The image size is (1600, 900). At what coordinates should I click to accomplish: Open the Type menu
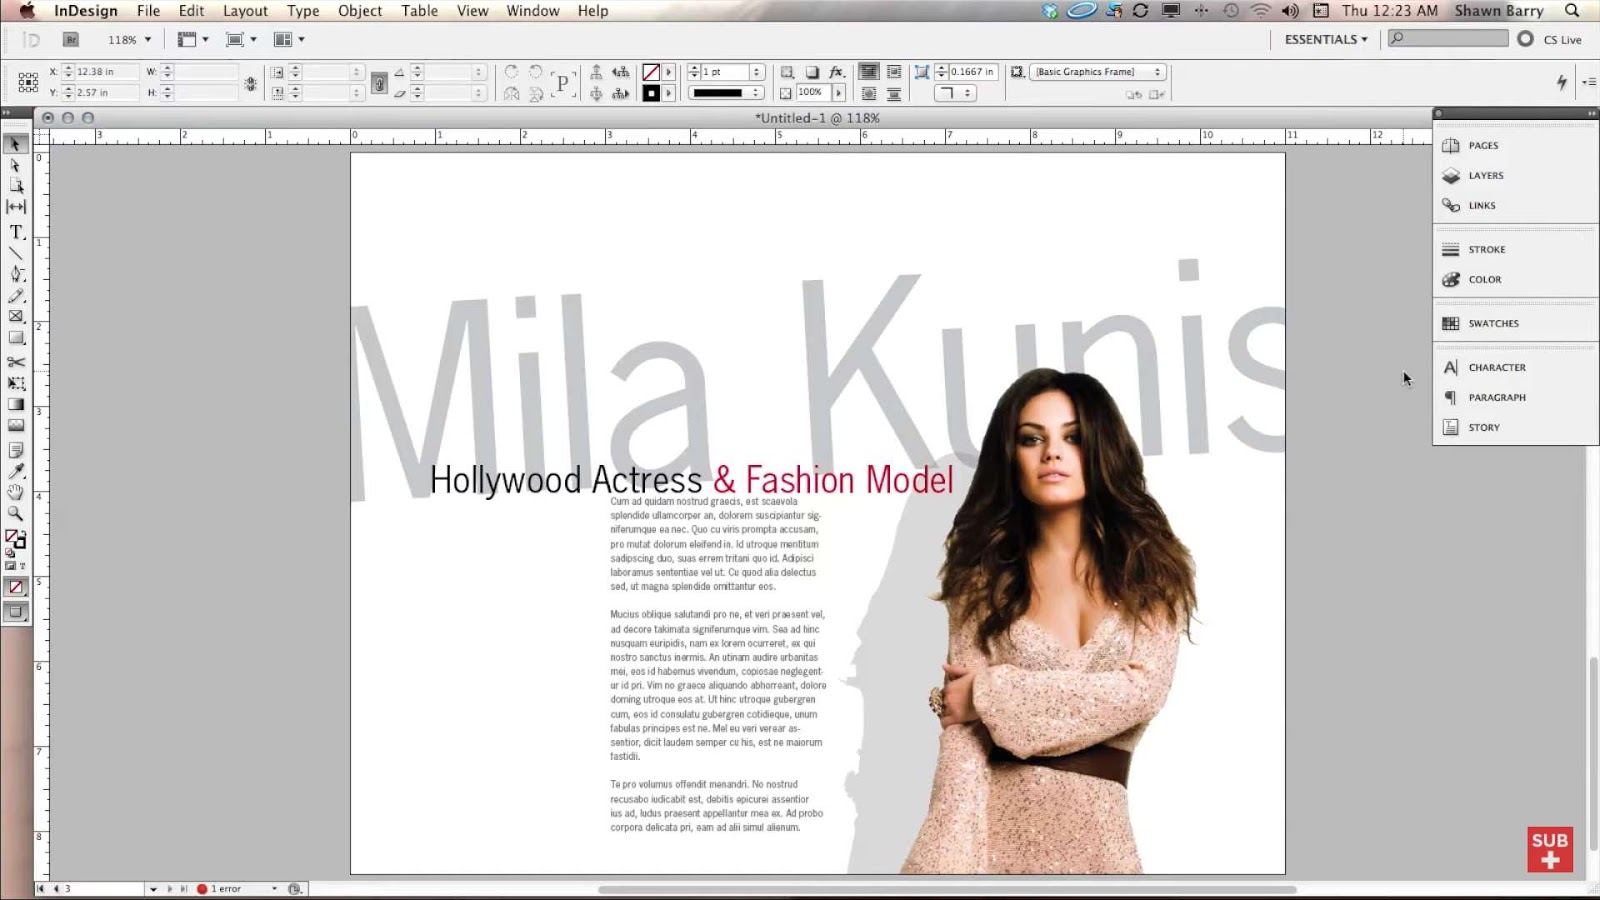(303, 11)
